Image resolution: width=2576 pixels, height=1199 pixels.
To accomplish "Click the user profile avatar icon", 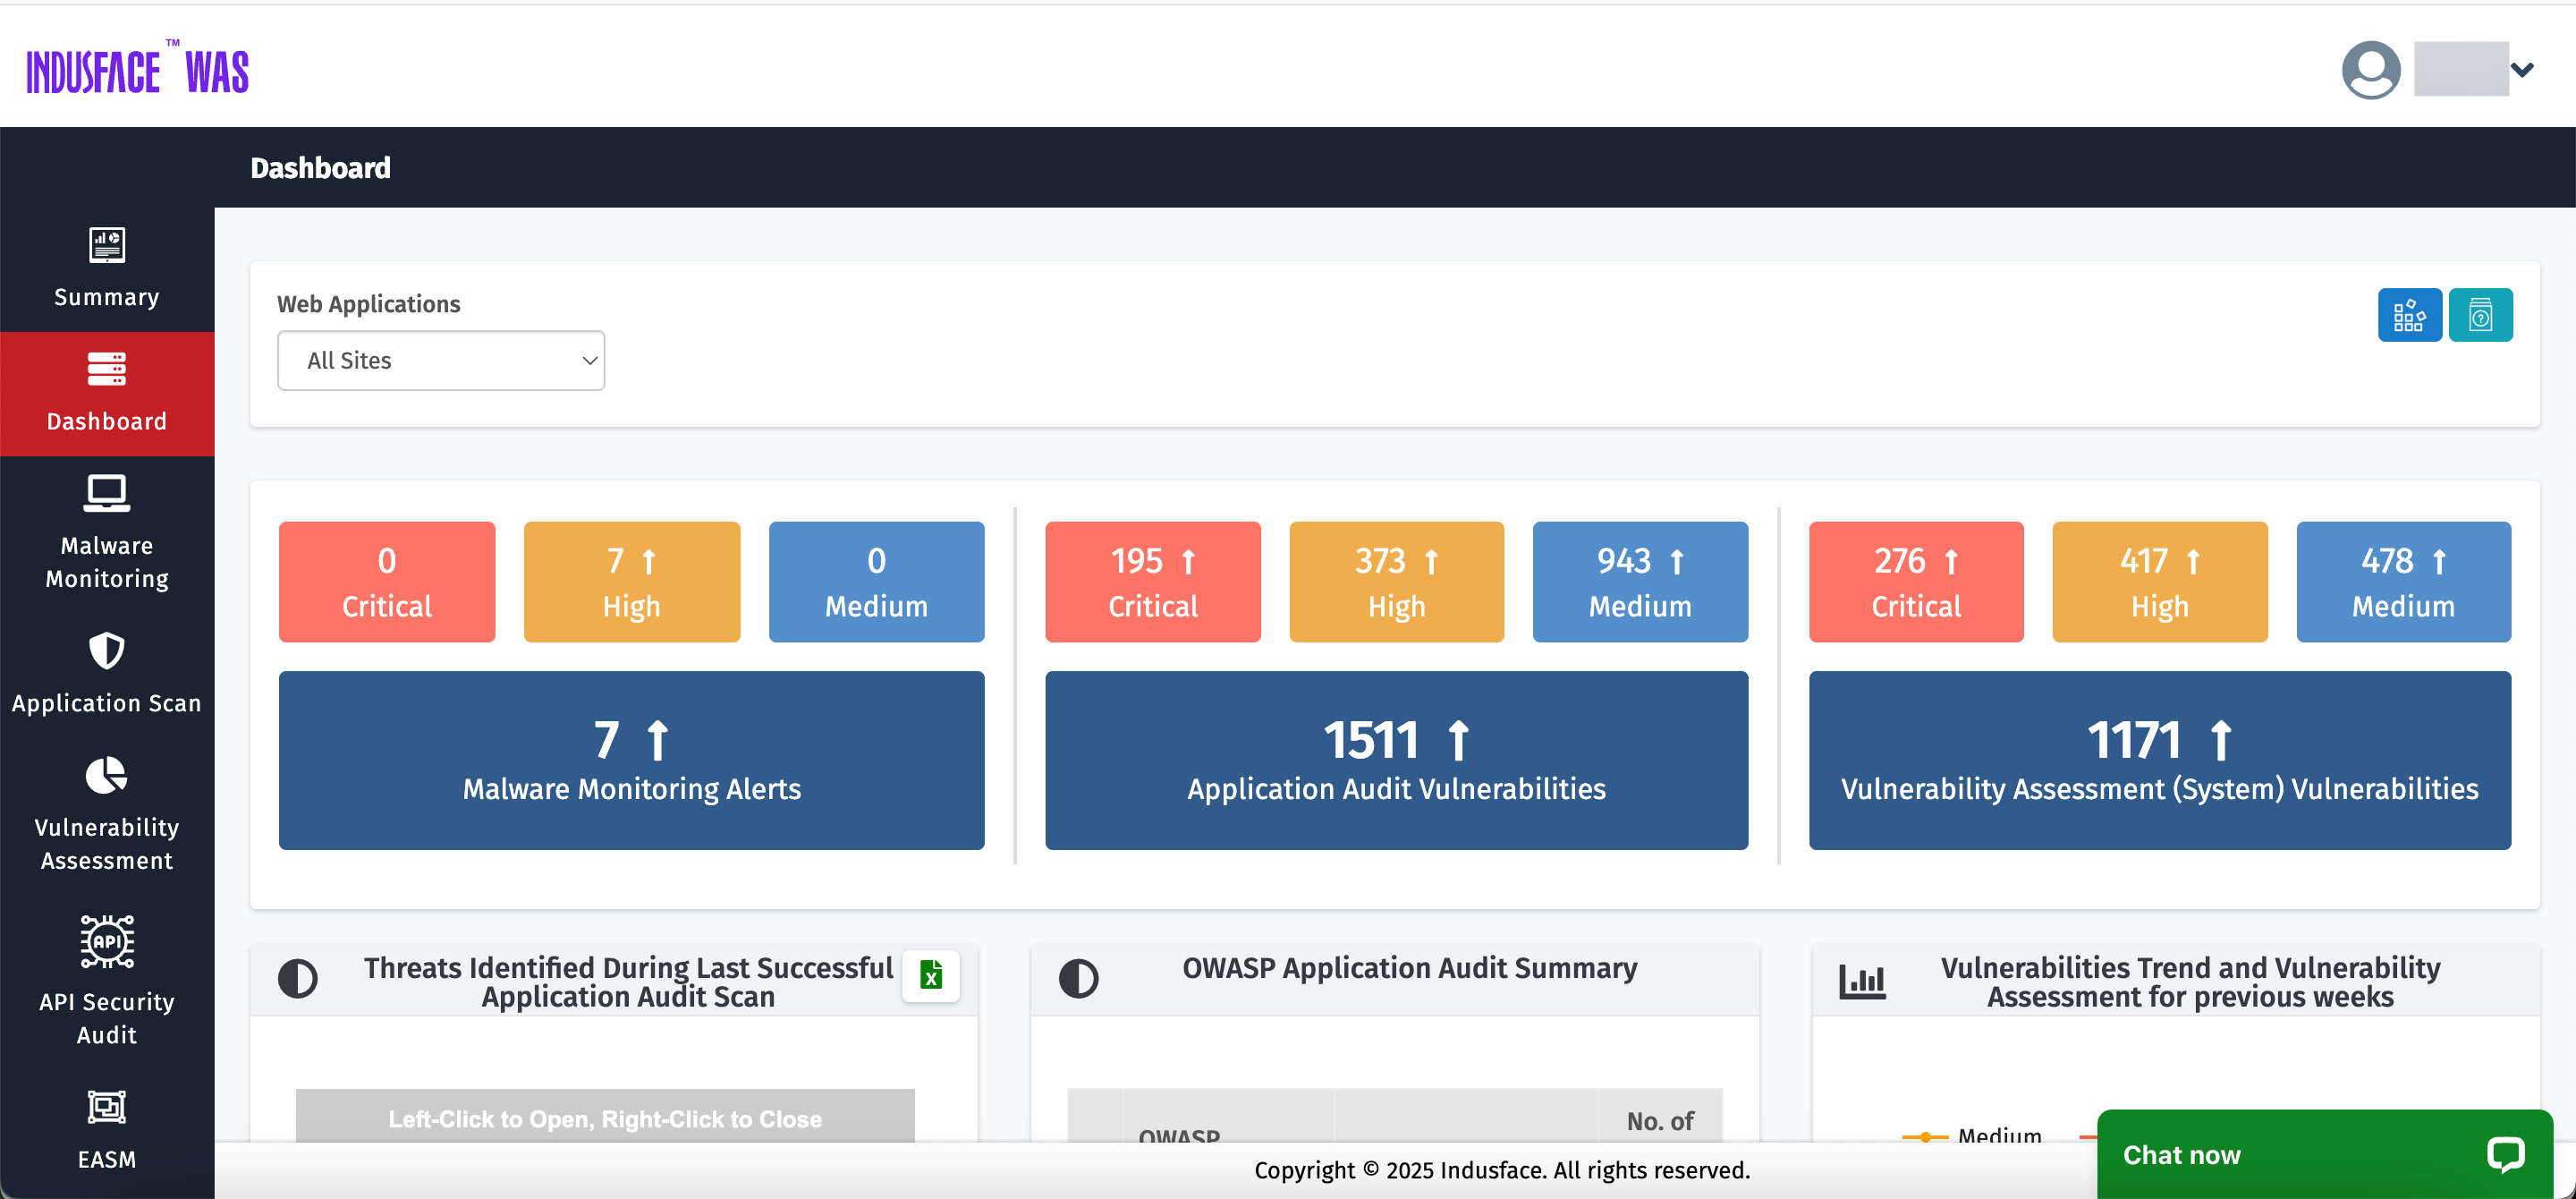I will [2370, 70].
